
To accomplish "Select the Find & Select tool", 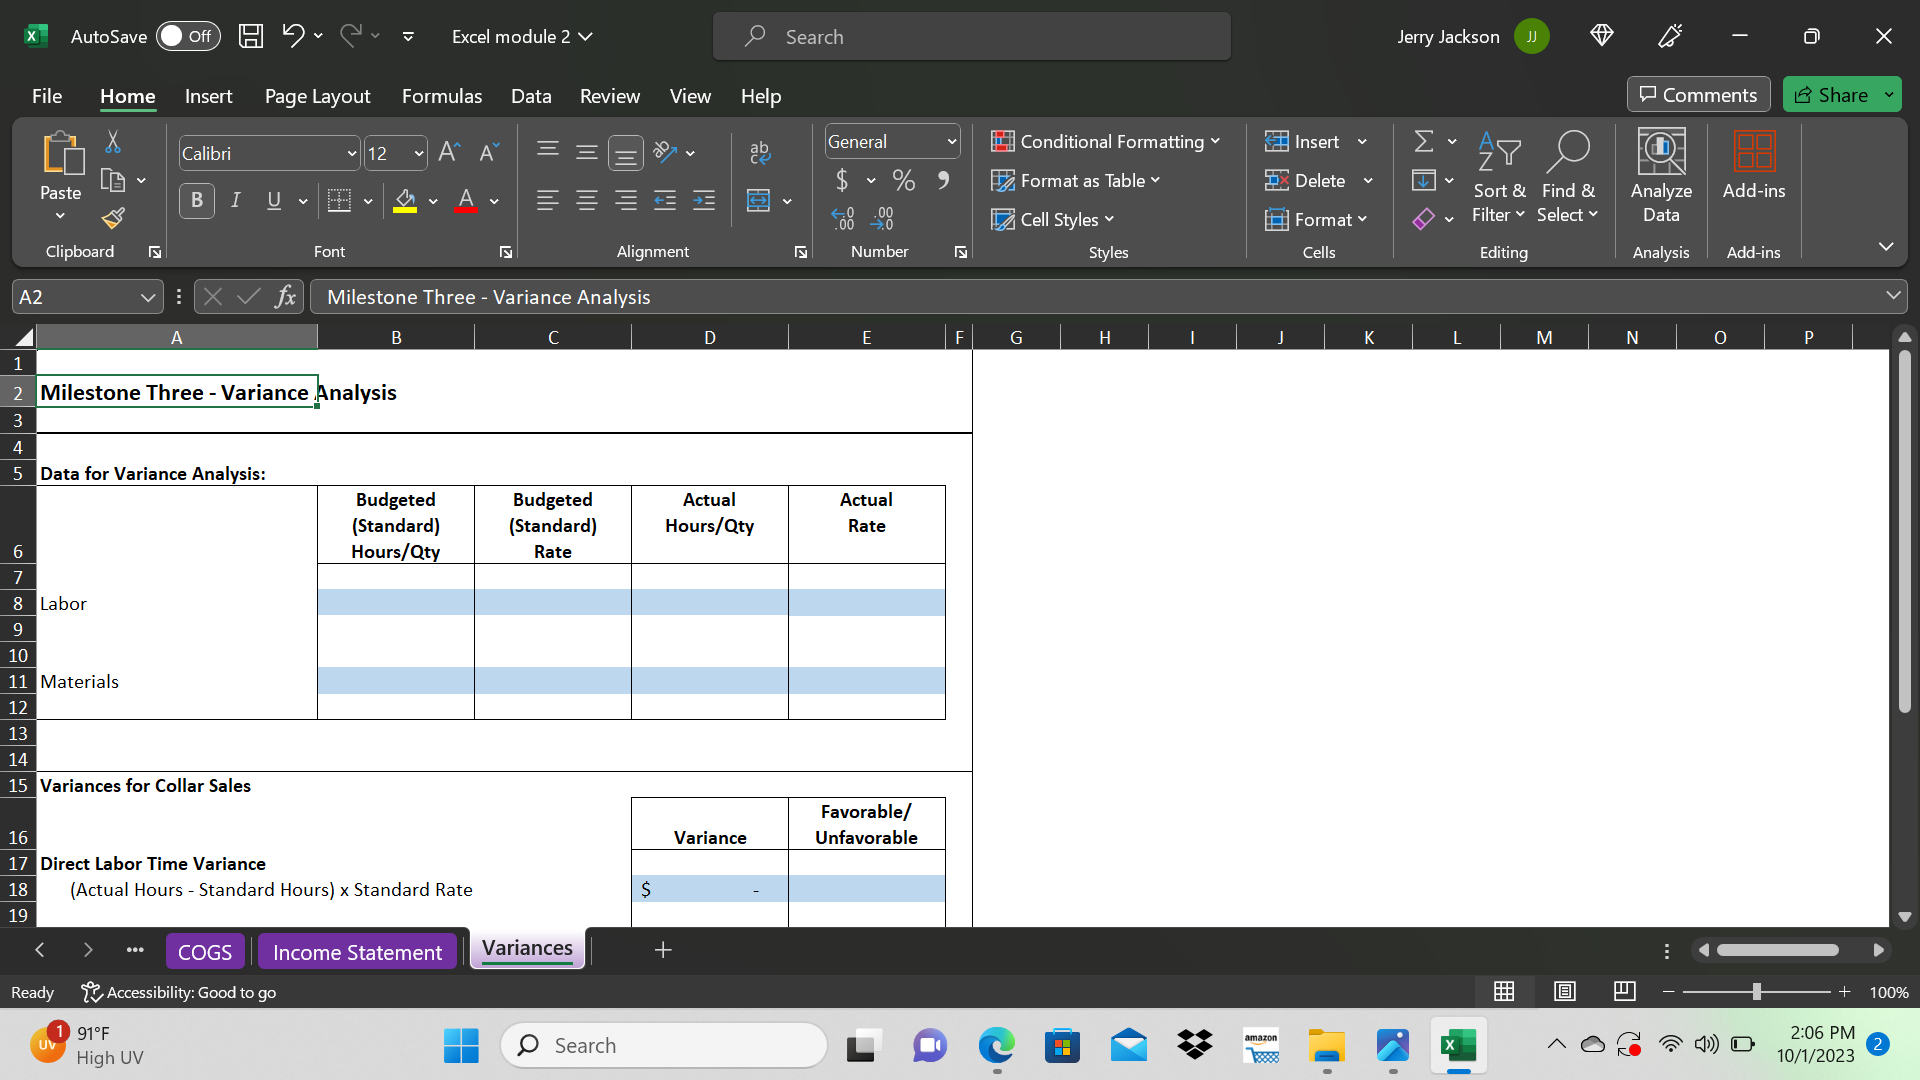I will (x=1567, y=178).
